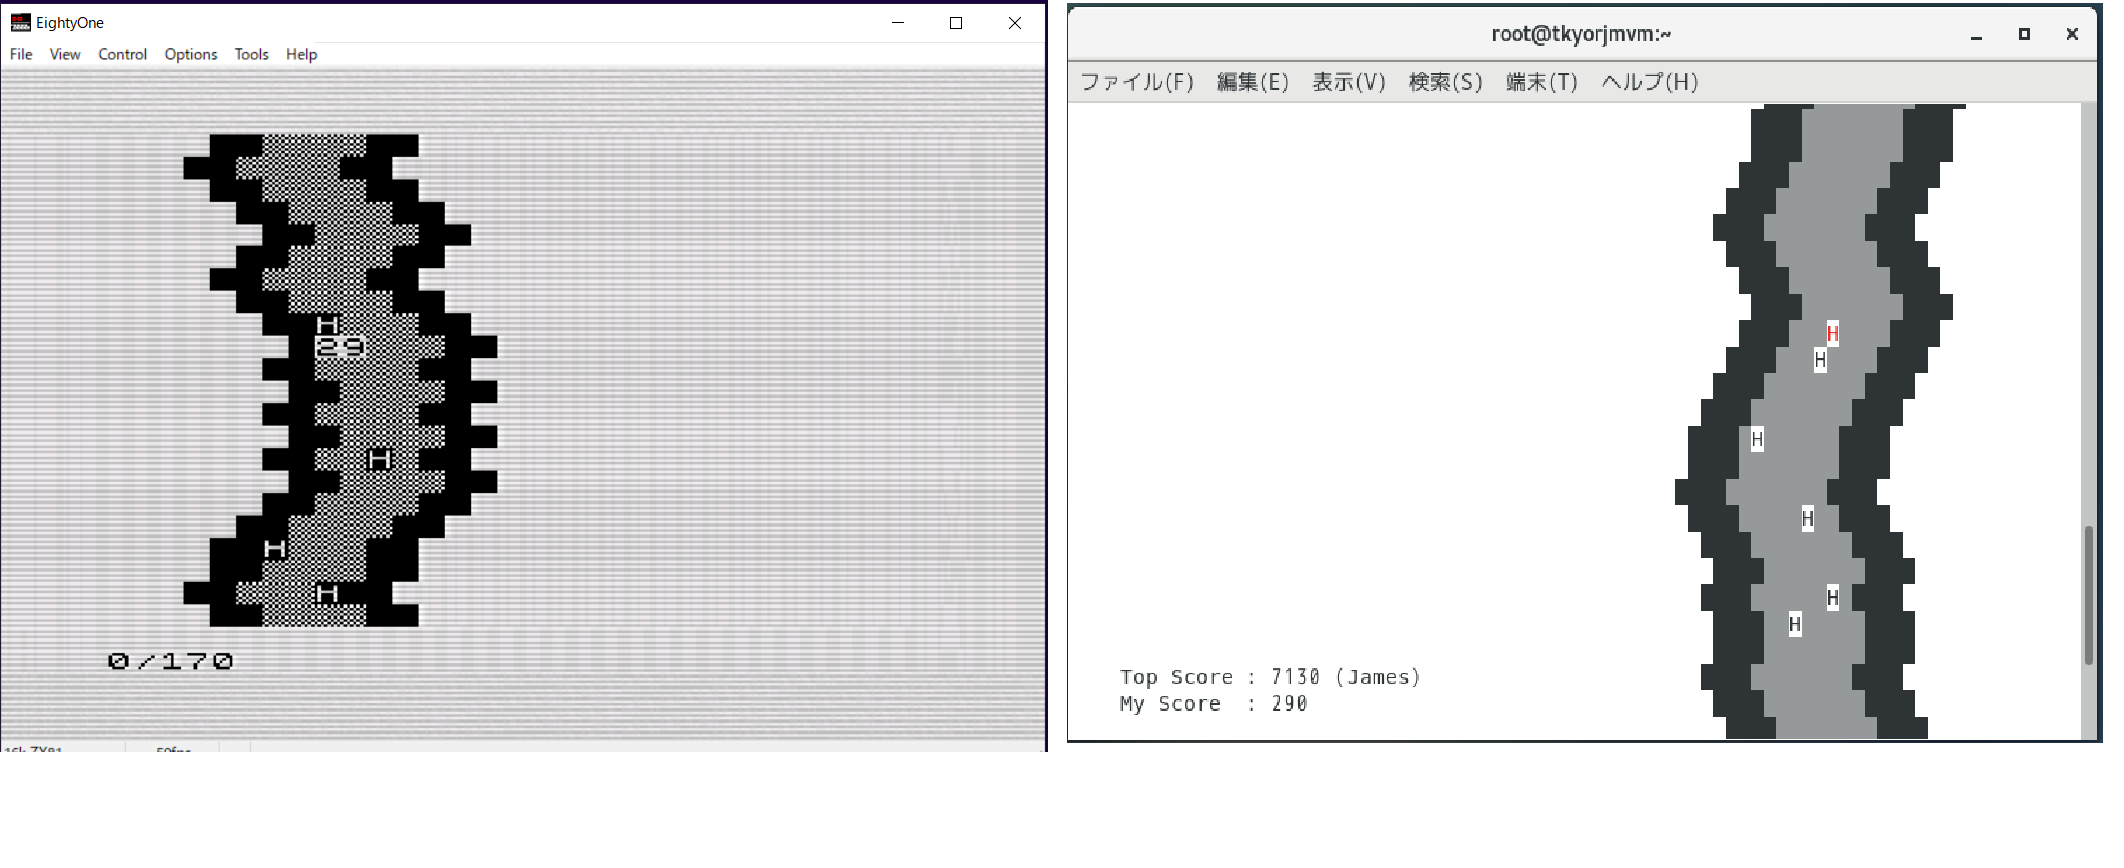Click the terminal vertical scrollbar thumb

pos(2088,595)
